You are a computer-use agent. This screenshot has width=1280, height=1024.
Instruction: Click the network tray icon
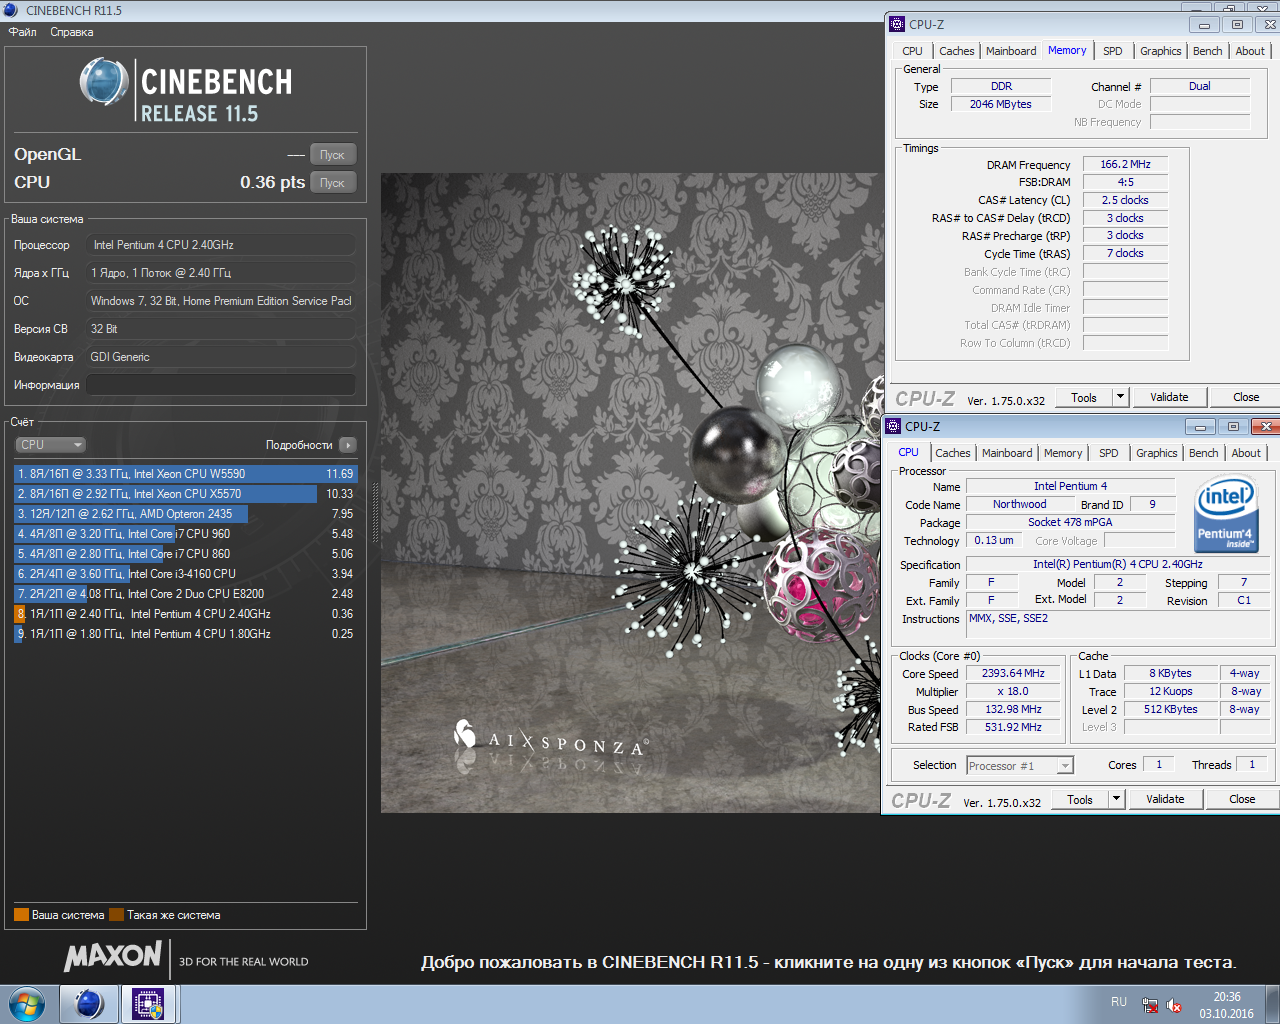(1150, 1005)
